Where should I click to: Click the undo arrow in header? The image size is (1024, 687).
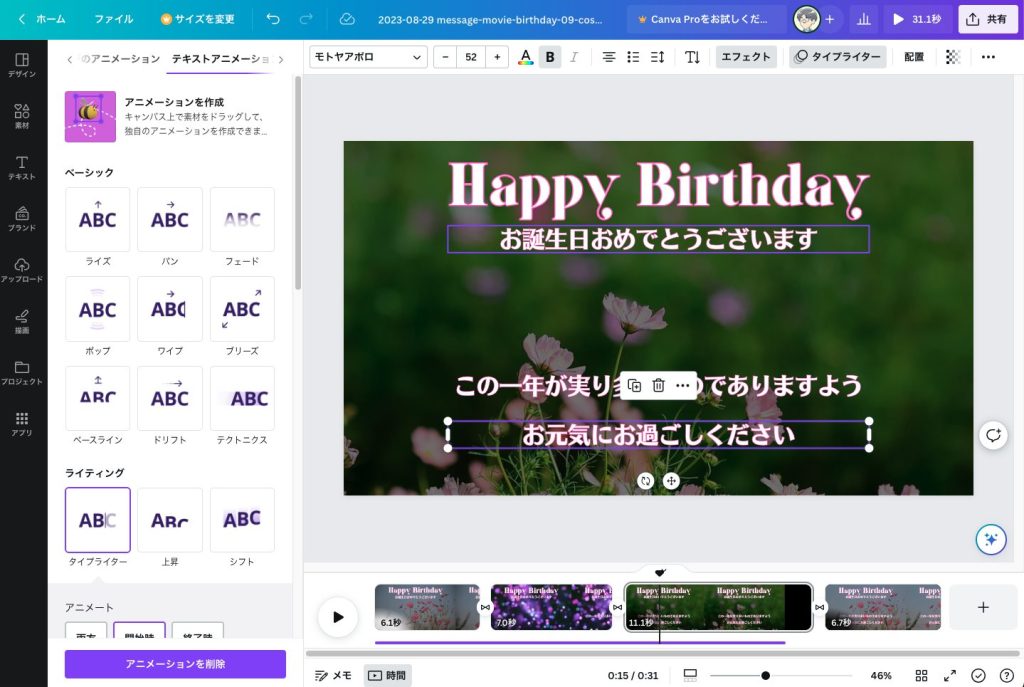pos(273,19)
